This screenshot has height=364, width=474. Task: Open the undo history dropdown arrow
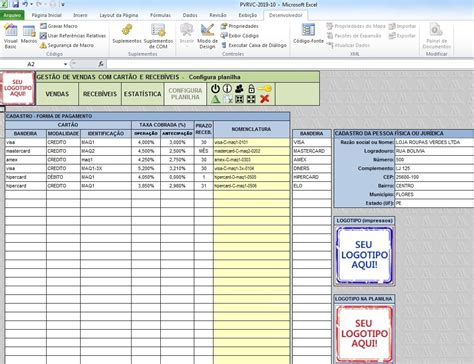pyautogui.click(x=32, y=5)
